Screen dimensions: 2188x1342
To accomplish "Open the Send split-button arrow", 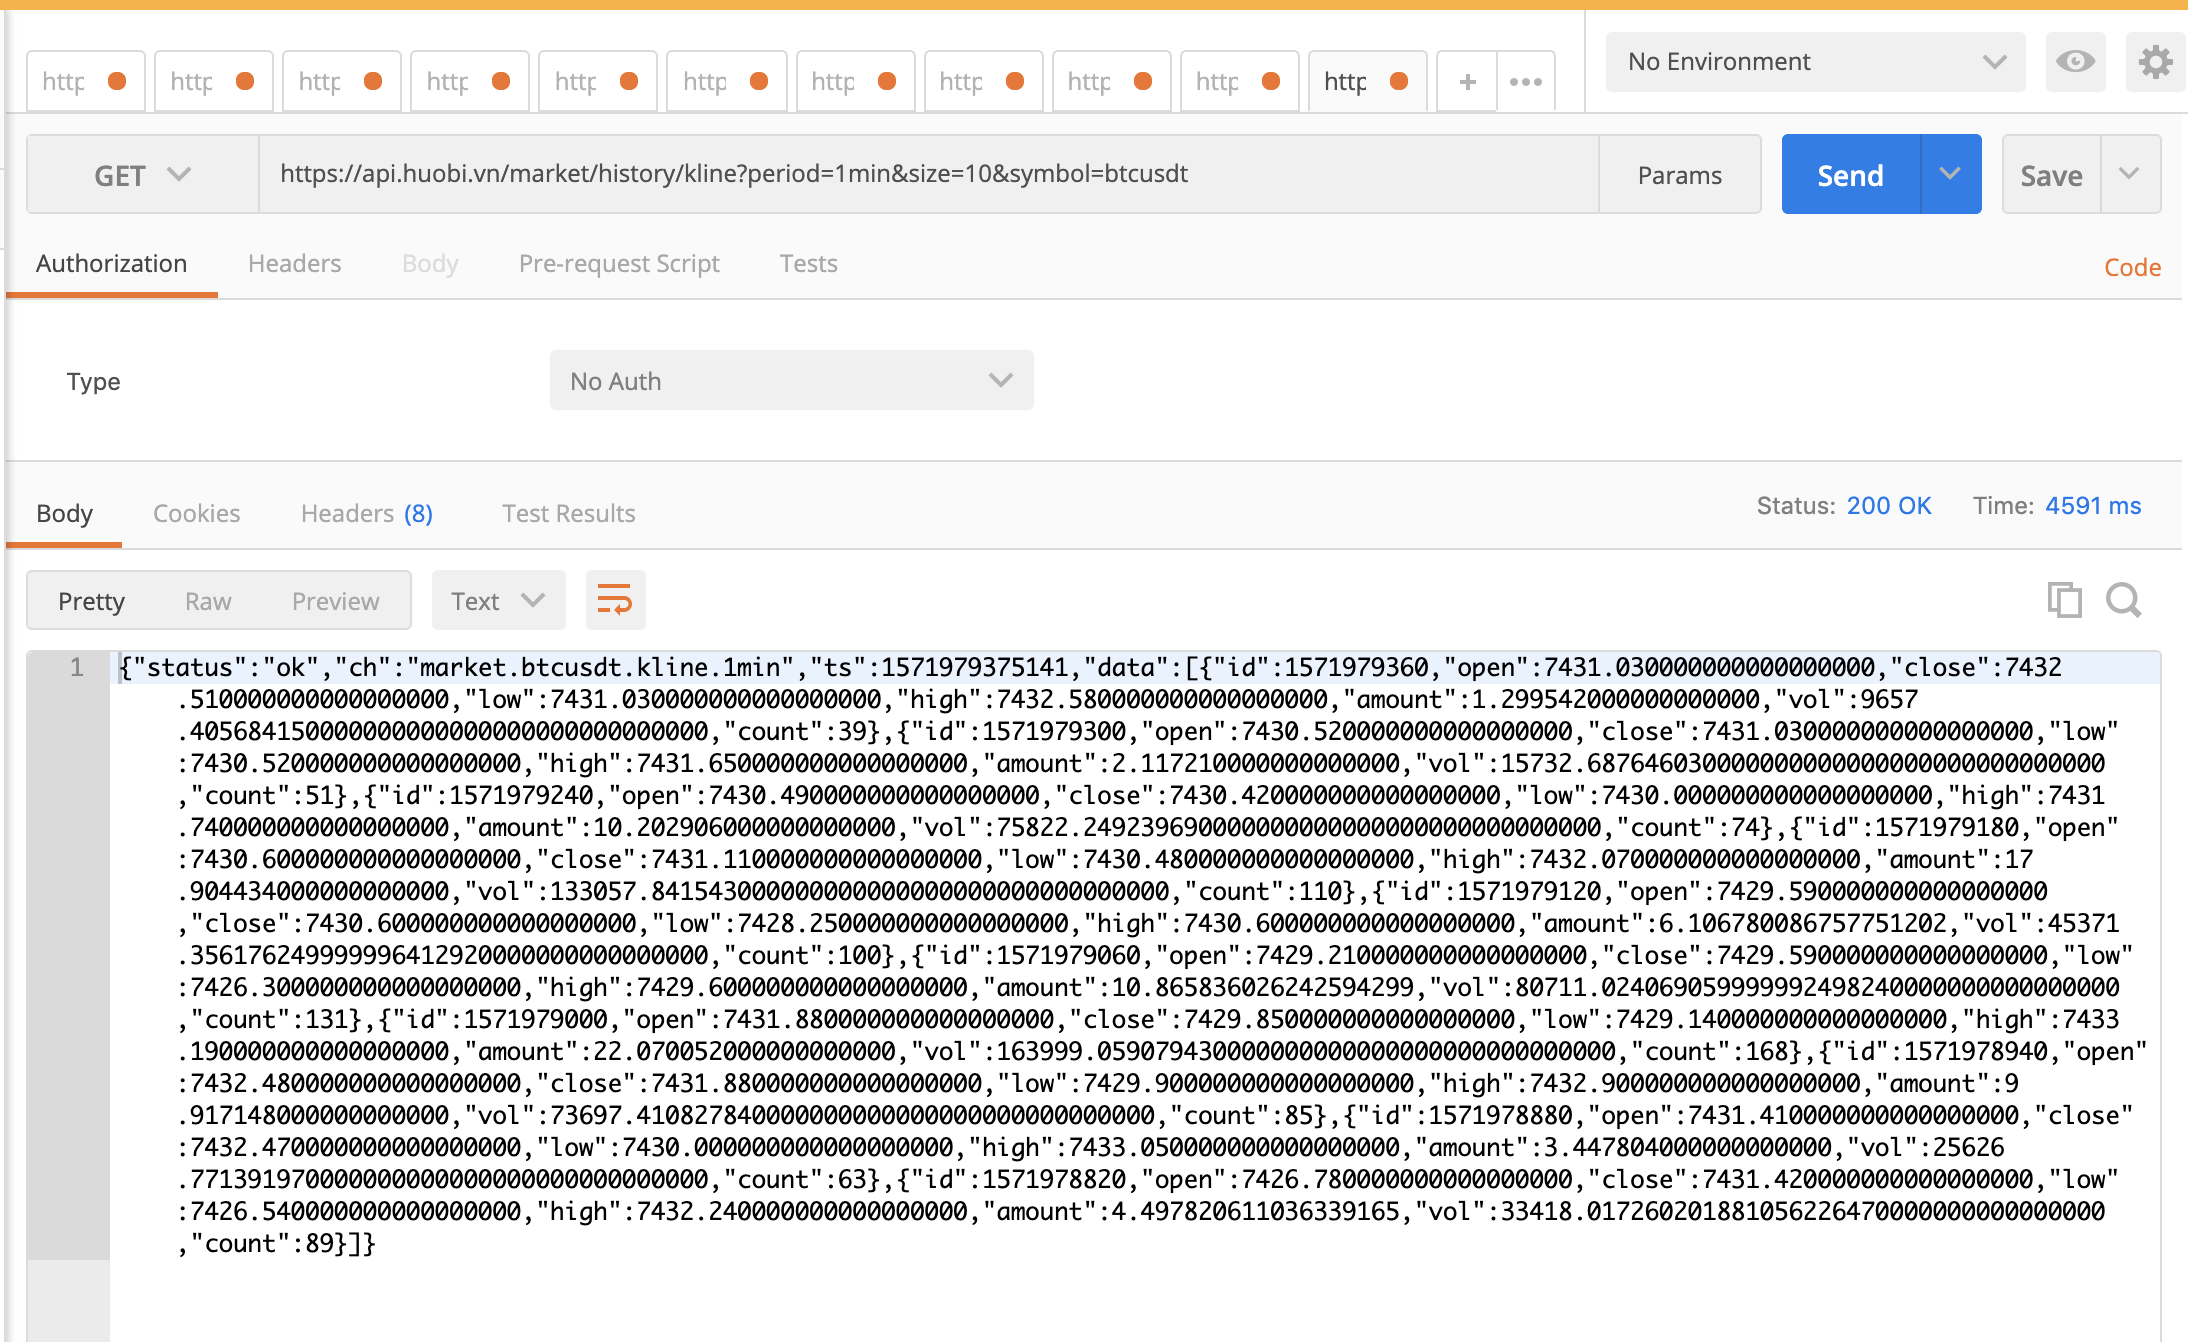I will 1950,173.
